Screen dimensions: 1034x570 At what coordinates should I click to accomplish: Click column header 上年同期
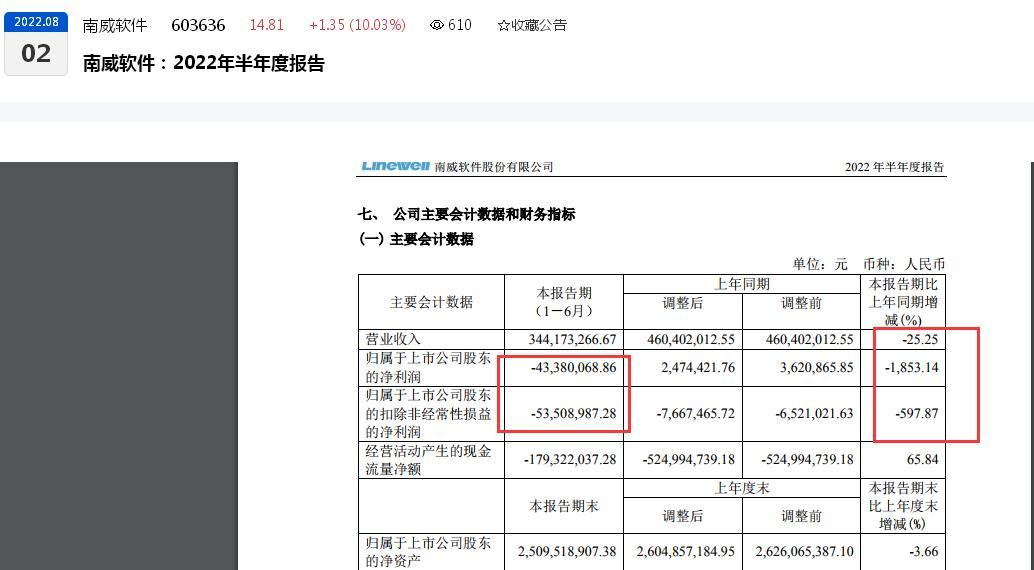(742, 284)
